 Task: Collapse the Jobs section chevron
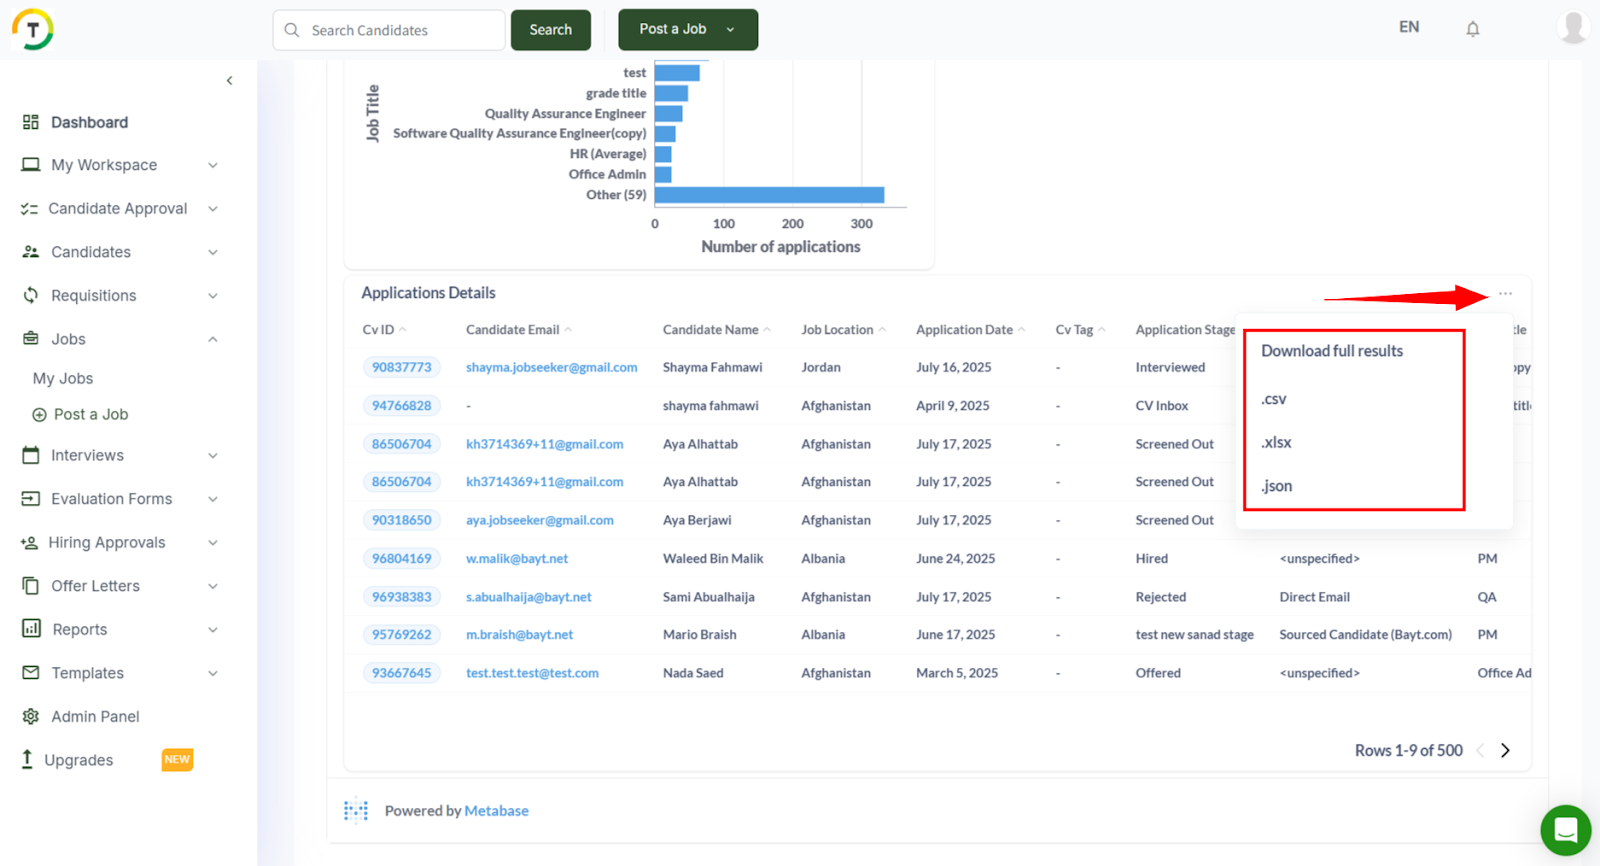(212, 339)
